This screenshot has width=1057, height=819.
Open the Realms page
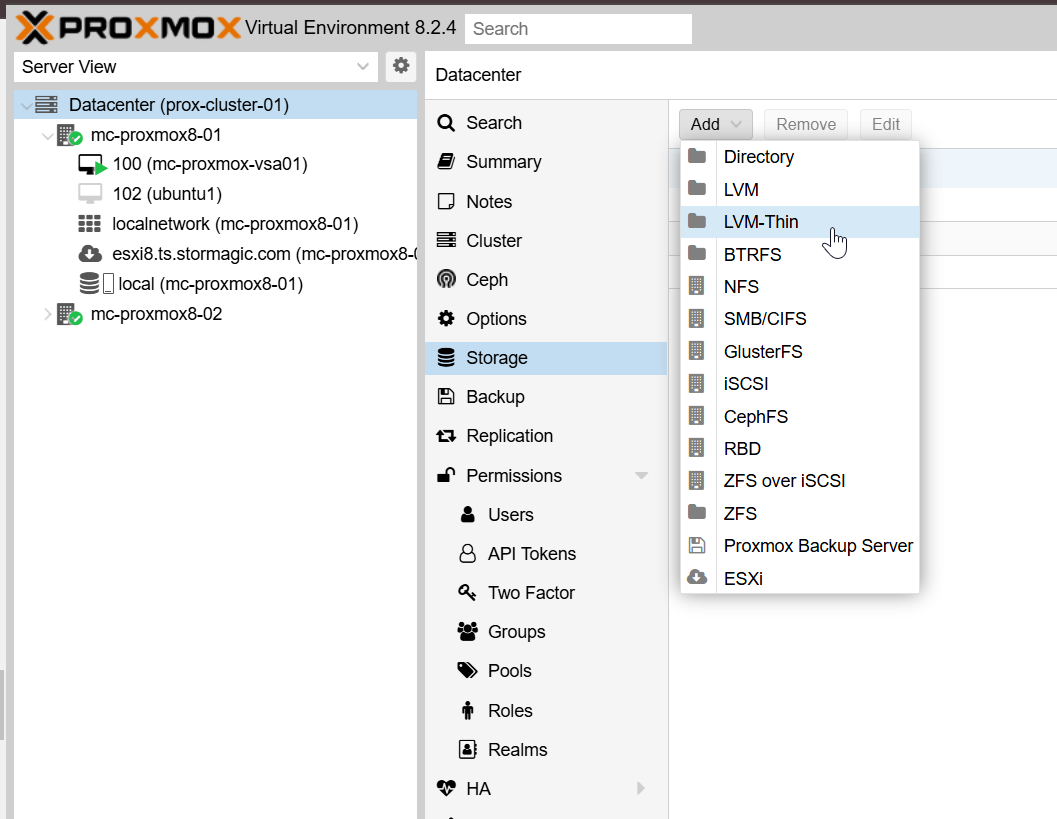[546, 750]
